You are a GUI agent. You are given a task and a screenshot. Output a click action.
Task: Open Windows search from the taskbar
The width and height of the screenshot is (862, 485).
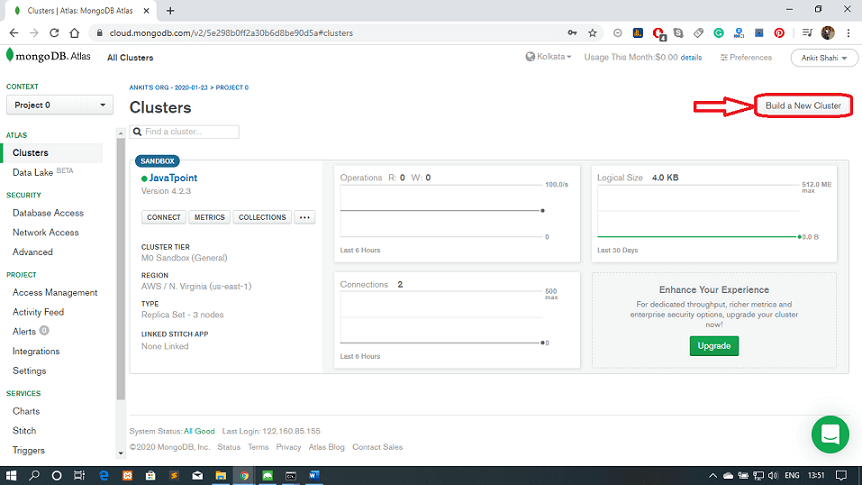pyautogui.click(x=34, y=476)
